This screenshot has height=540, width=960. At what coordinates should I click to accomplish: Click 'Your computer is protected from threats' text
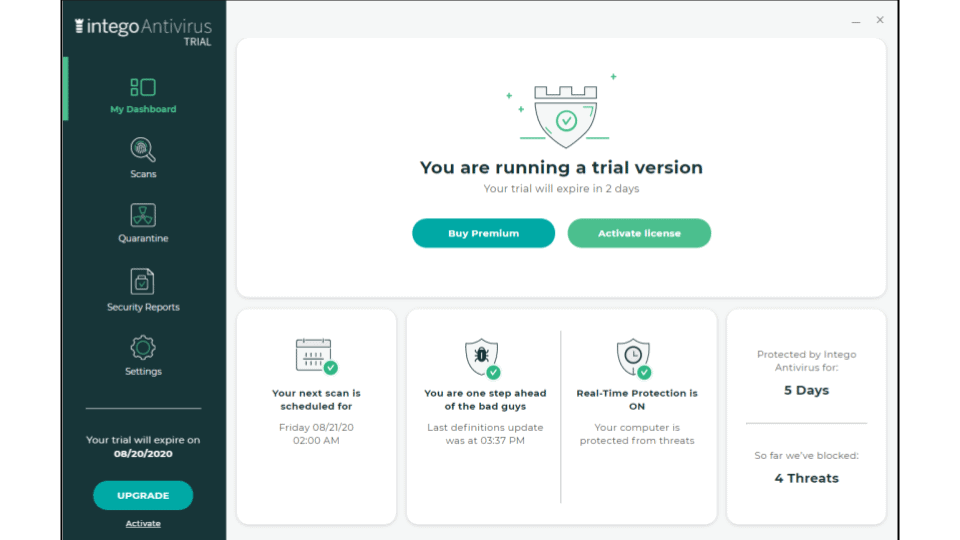[637, 434]
